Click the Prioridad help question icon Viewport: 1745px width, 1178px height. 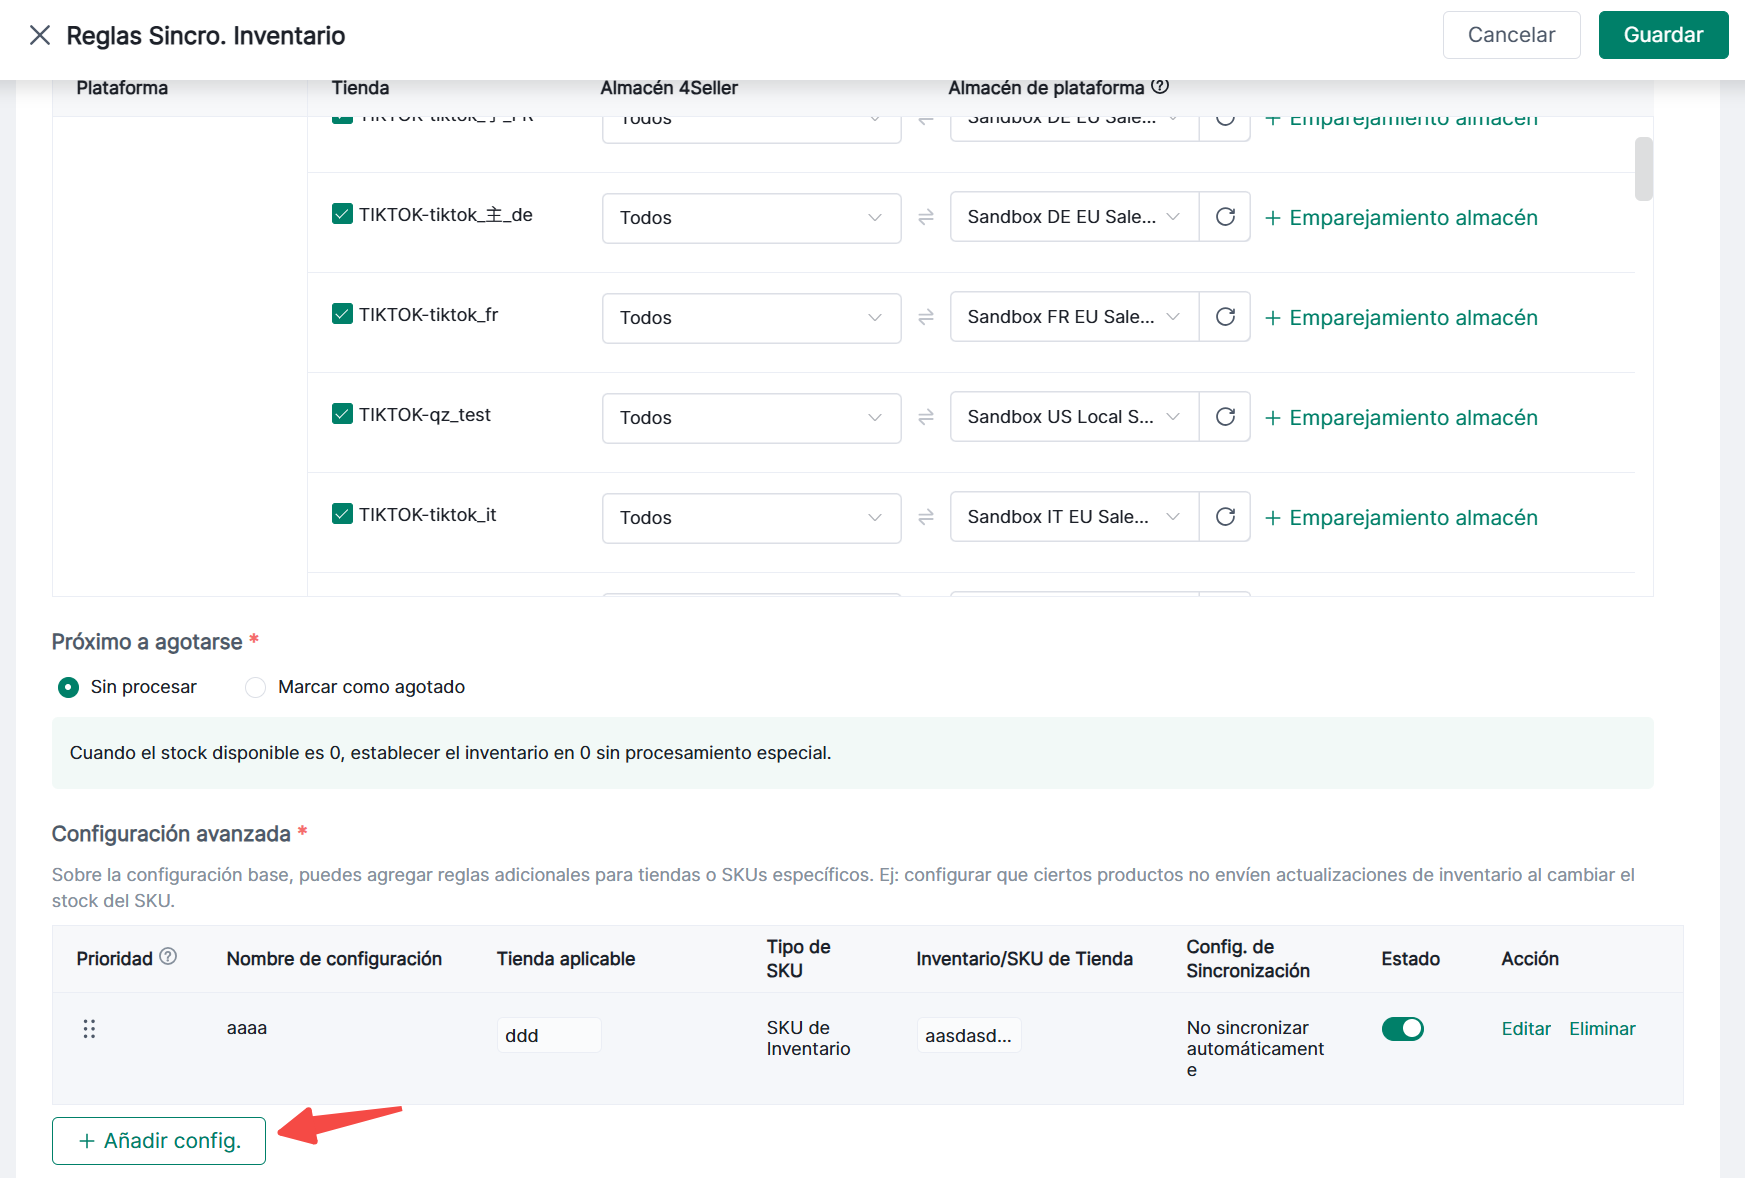pyautogui.click(x=168, y=957)
